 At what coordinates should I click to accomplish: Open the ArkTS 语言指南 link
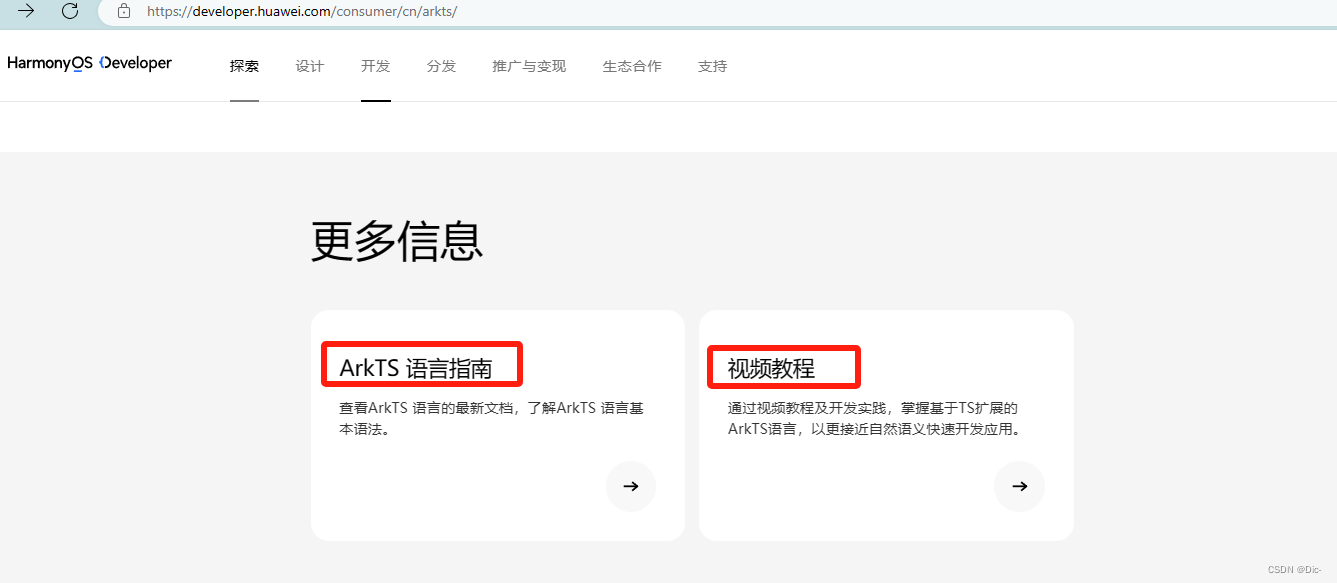point(418,363)
